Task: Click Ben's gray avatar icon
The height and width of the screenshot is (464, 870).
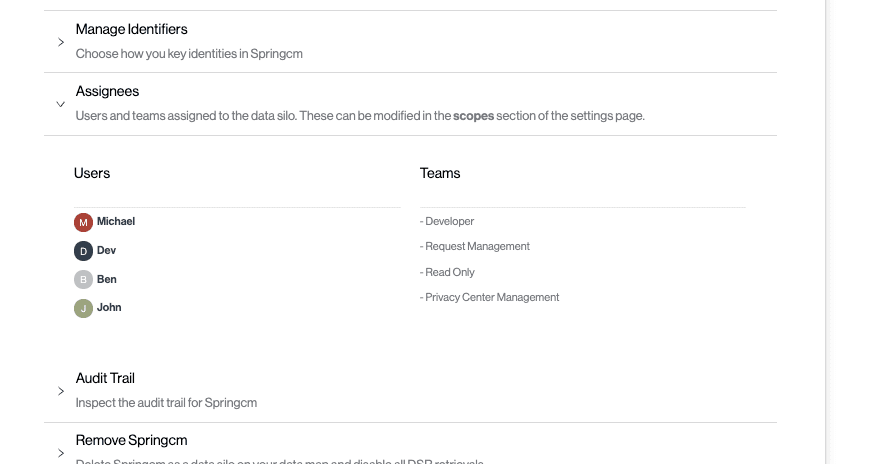Action: point(83,280)
